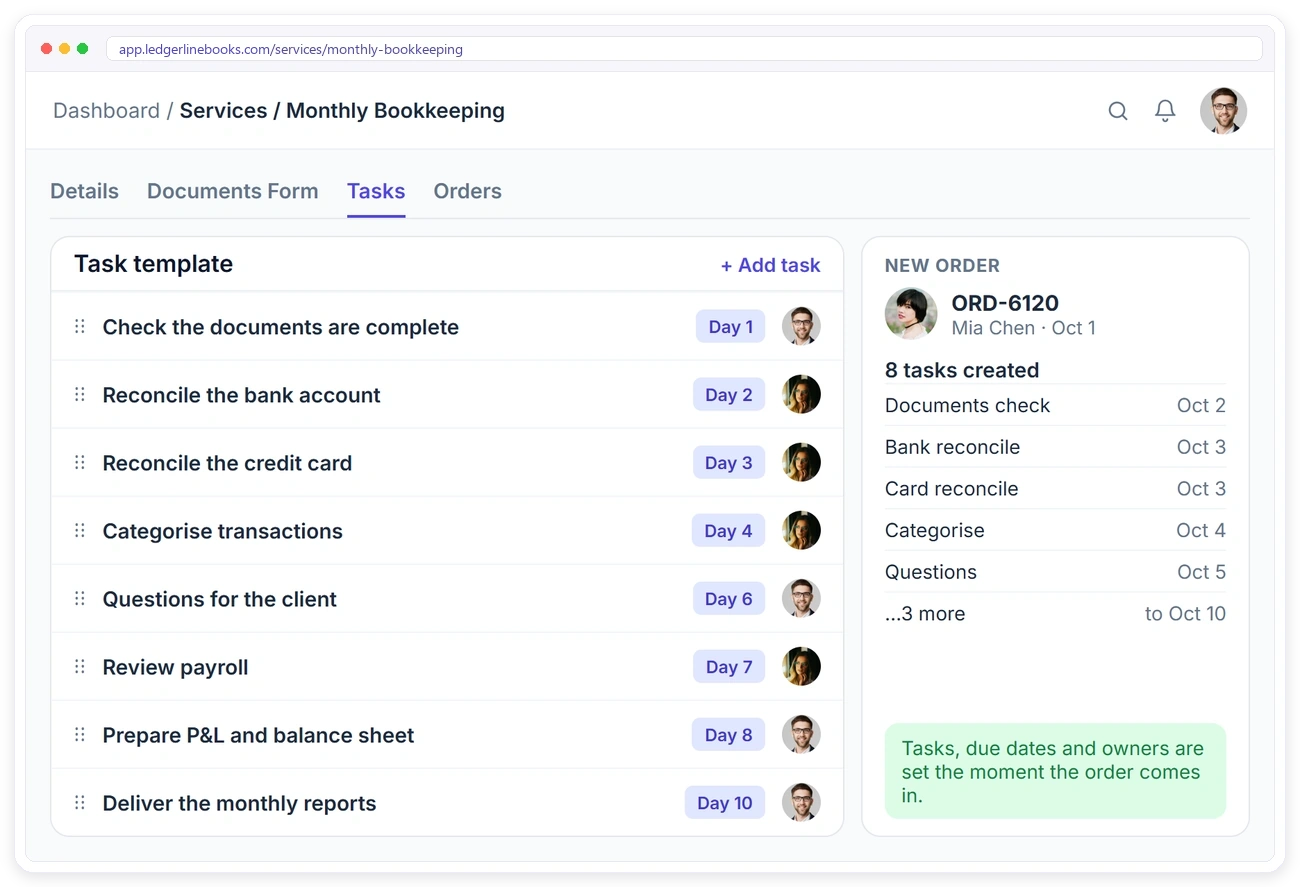Grab the drag handle for Deliver the monthly reports
The width and height of the screenshot is (1300, 887).
coord(80,803)
